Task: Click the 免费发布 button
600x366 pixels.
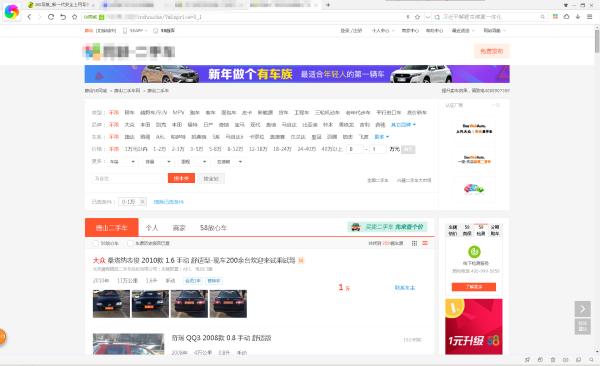Action: (492, 51)
